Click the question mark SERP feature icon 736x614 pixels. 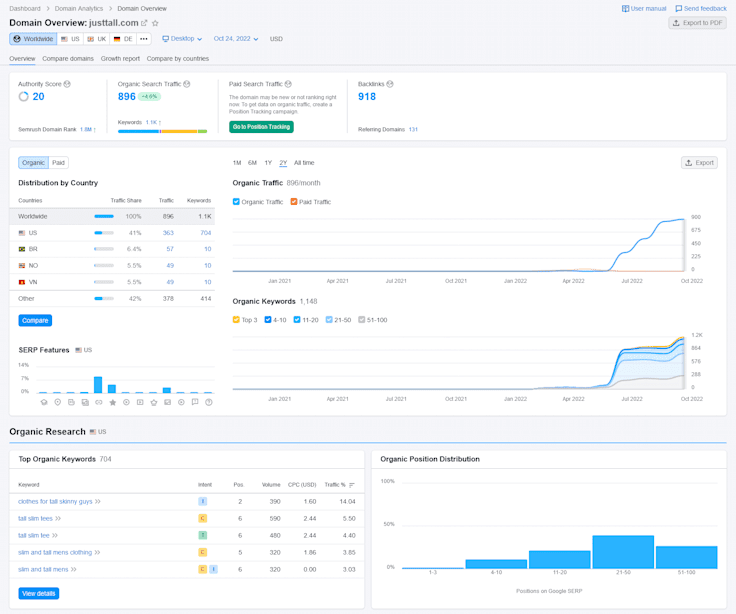209,402
